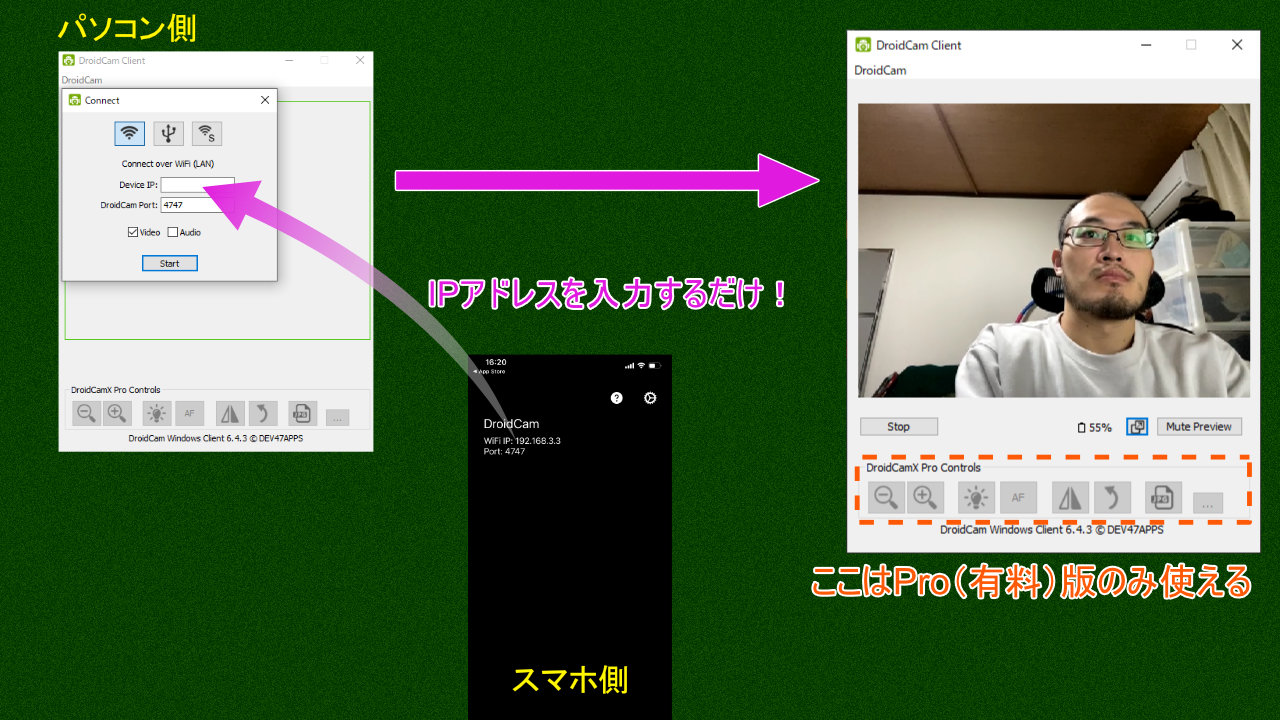Click the '...' more button in the right window
Viewport: 1280px width, 720px height.
(x=1208, y=503)
